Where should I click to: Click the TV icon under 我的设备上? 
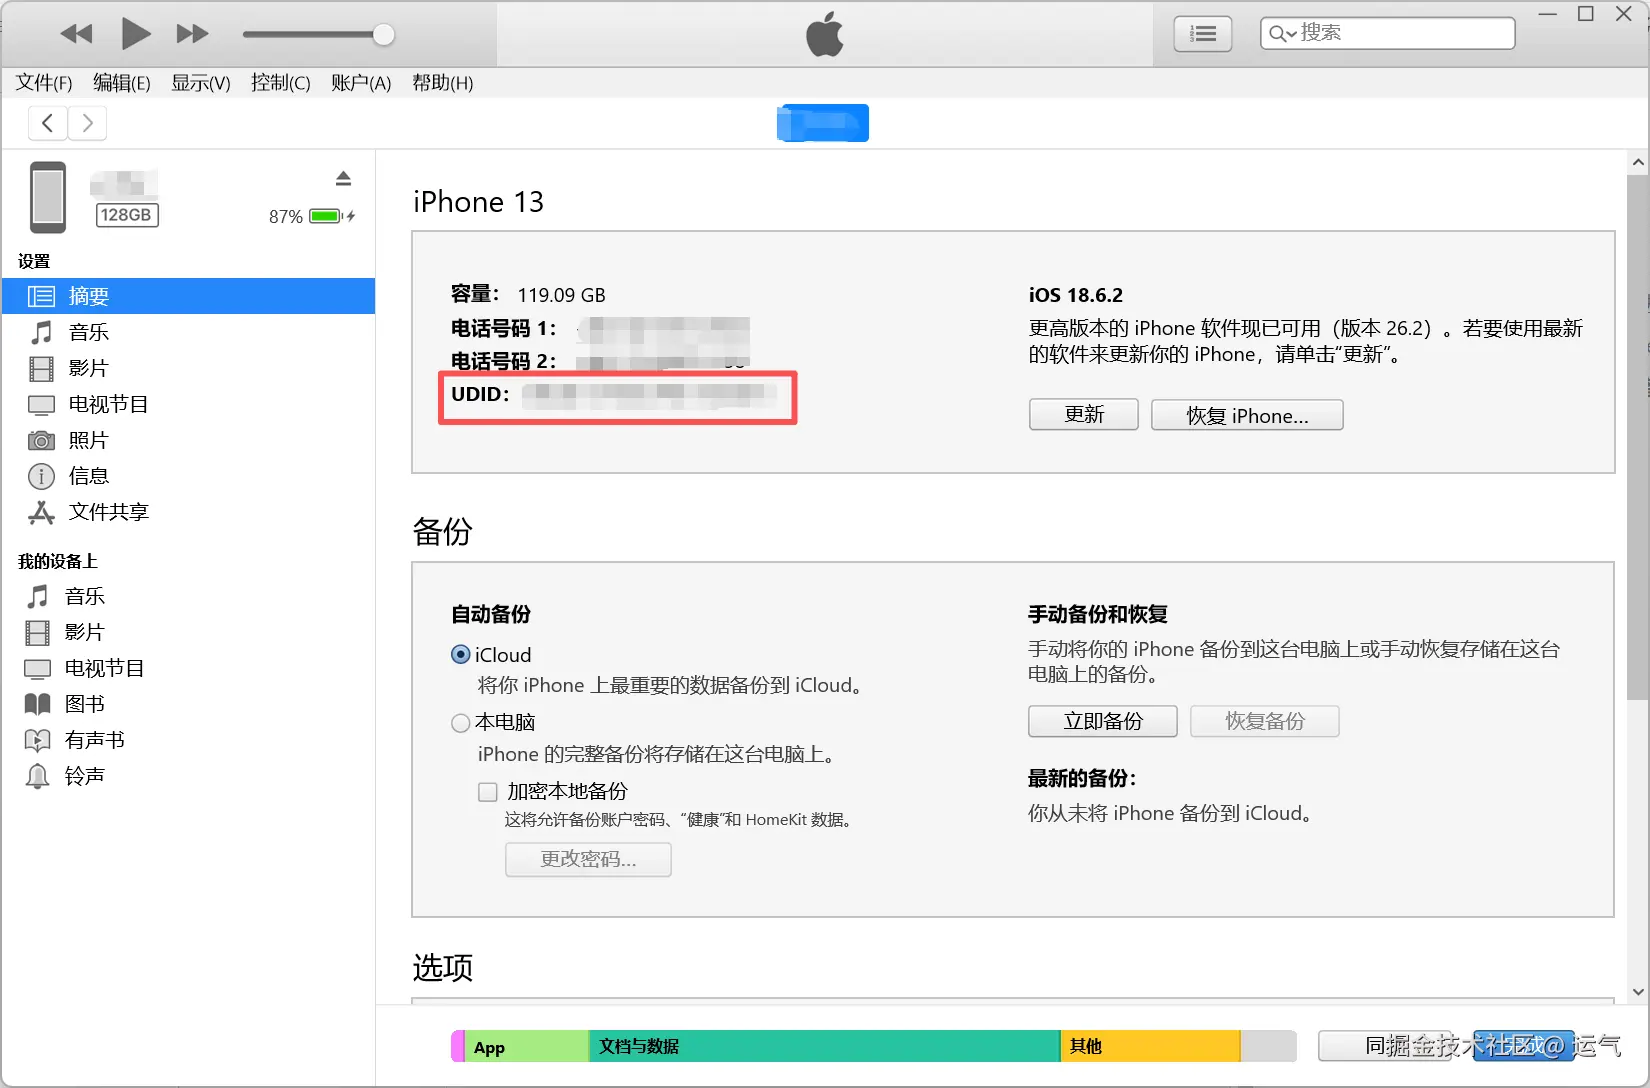tap(37, 669)
